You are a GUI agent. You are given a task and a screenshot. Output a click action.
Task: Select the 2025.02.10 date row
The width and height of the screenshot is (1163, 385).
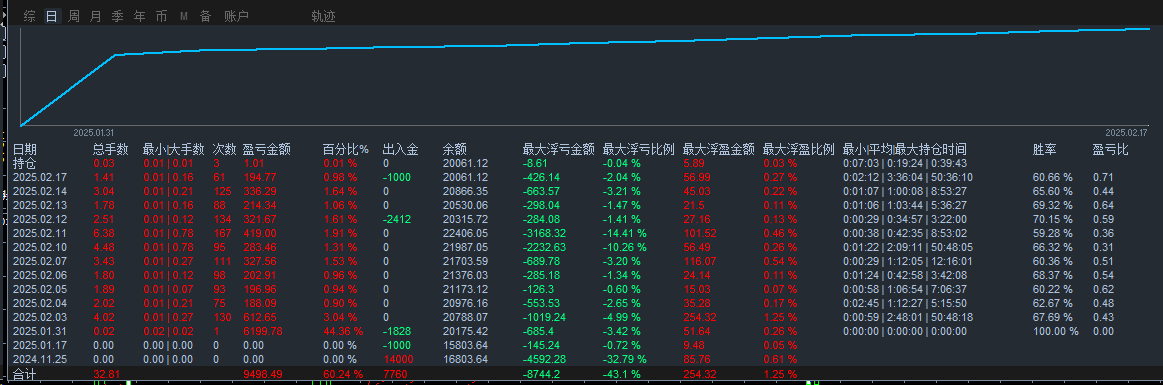click(39, 247)
